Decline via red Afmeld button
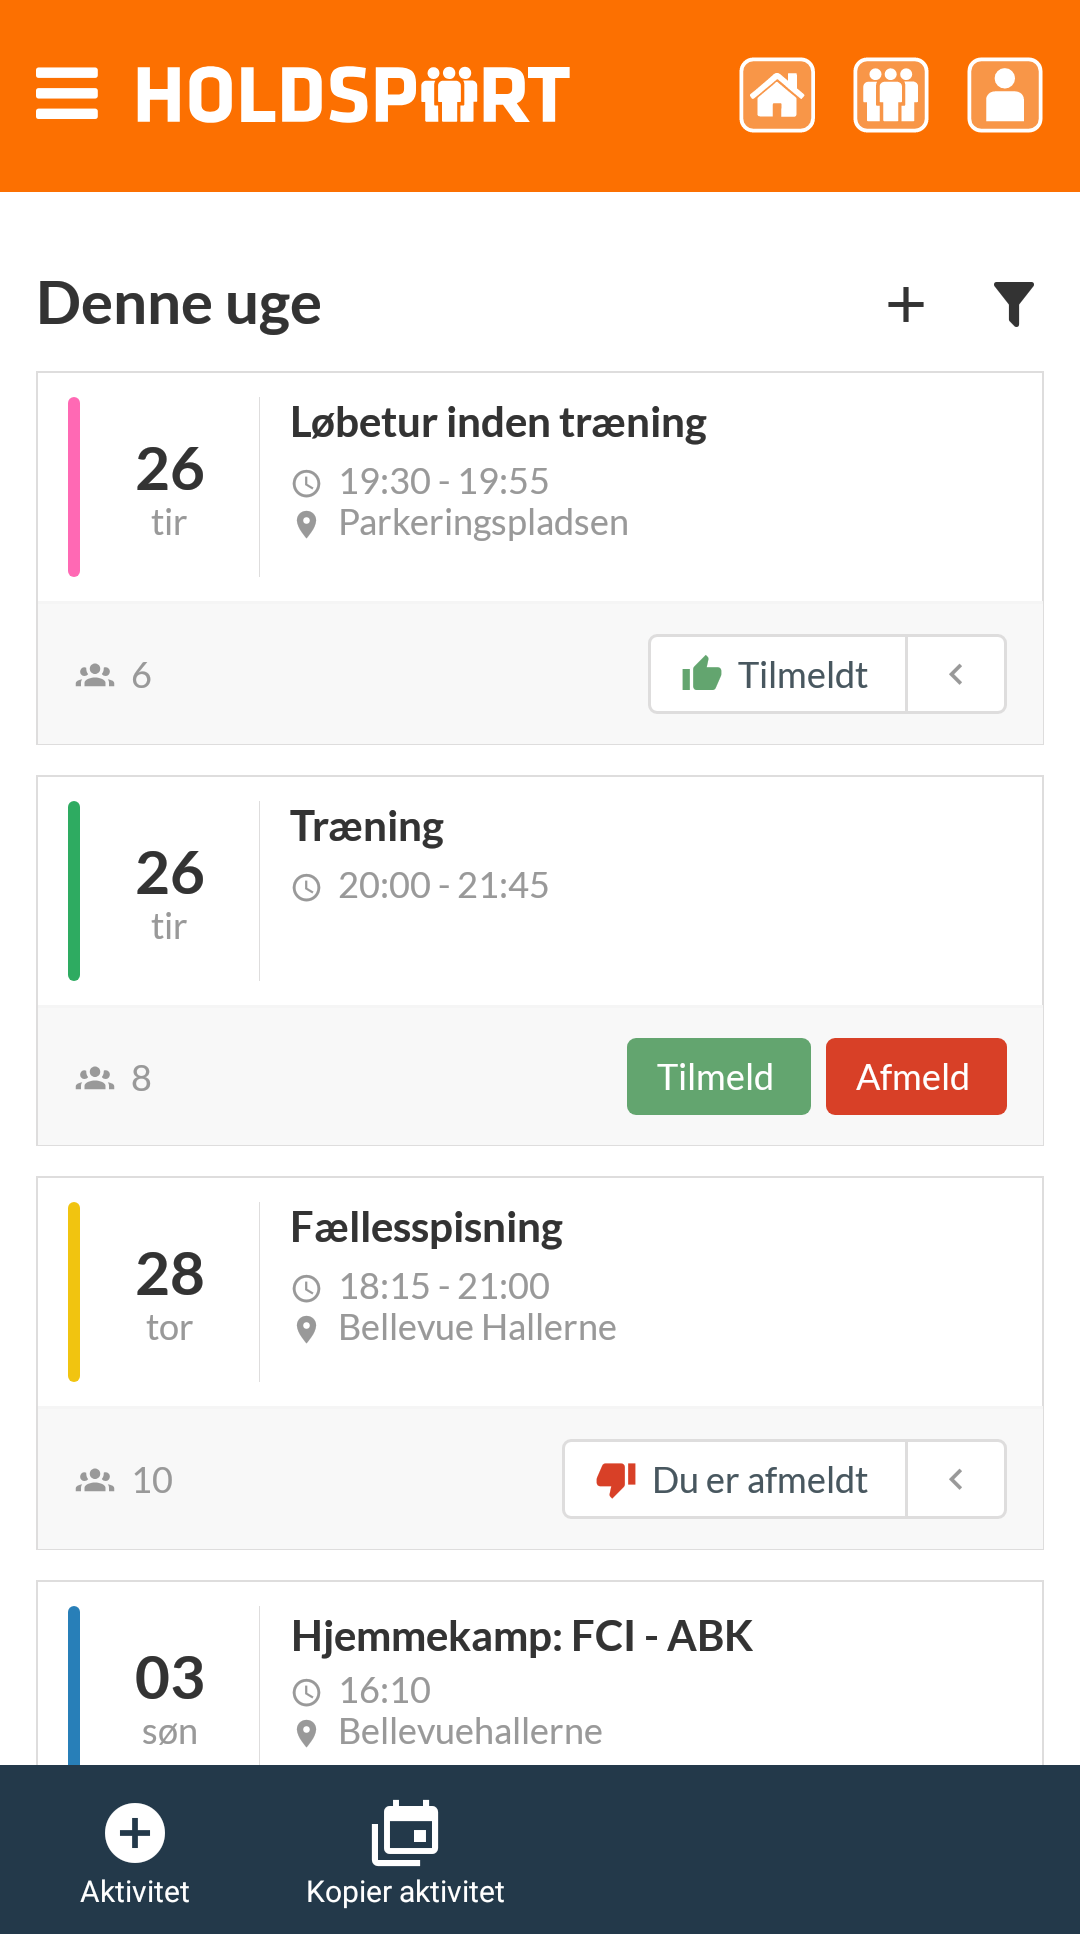1080x1934 pixels. 916,1077
